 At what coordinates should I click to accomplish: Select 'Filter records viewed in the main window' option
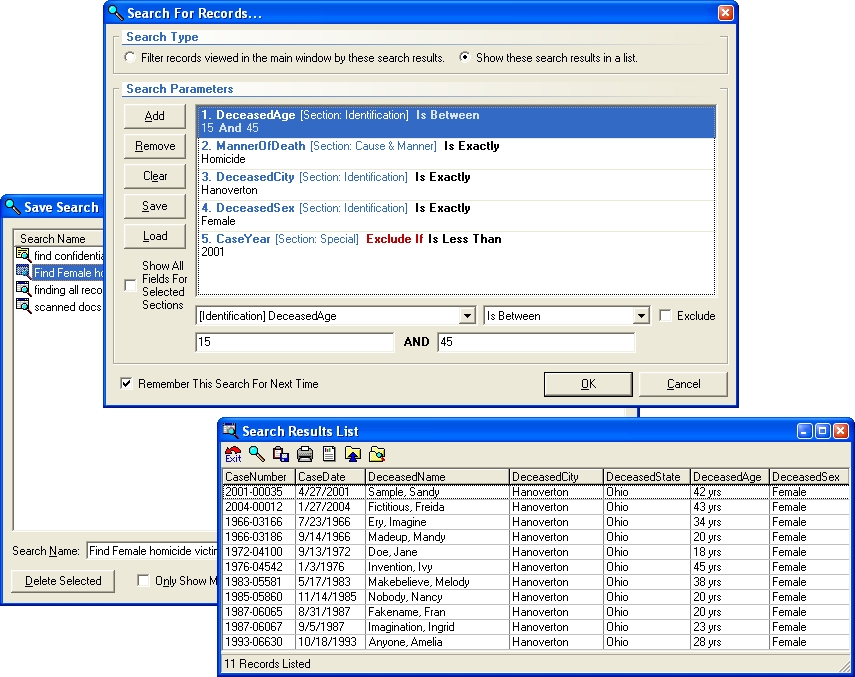(x=130, y=57)
